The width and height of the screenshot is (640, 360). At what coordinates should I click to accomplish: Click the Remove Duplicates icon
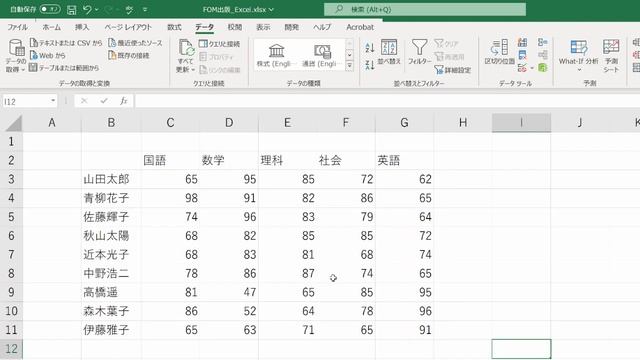point(522,55)
